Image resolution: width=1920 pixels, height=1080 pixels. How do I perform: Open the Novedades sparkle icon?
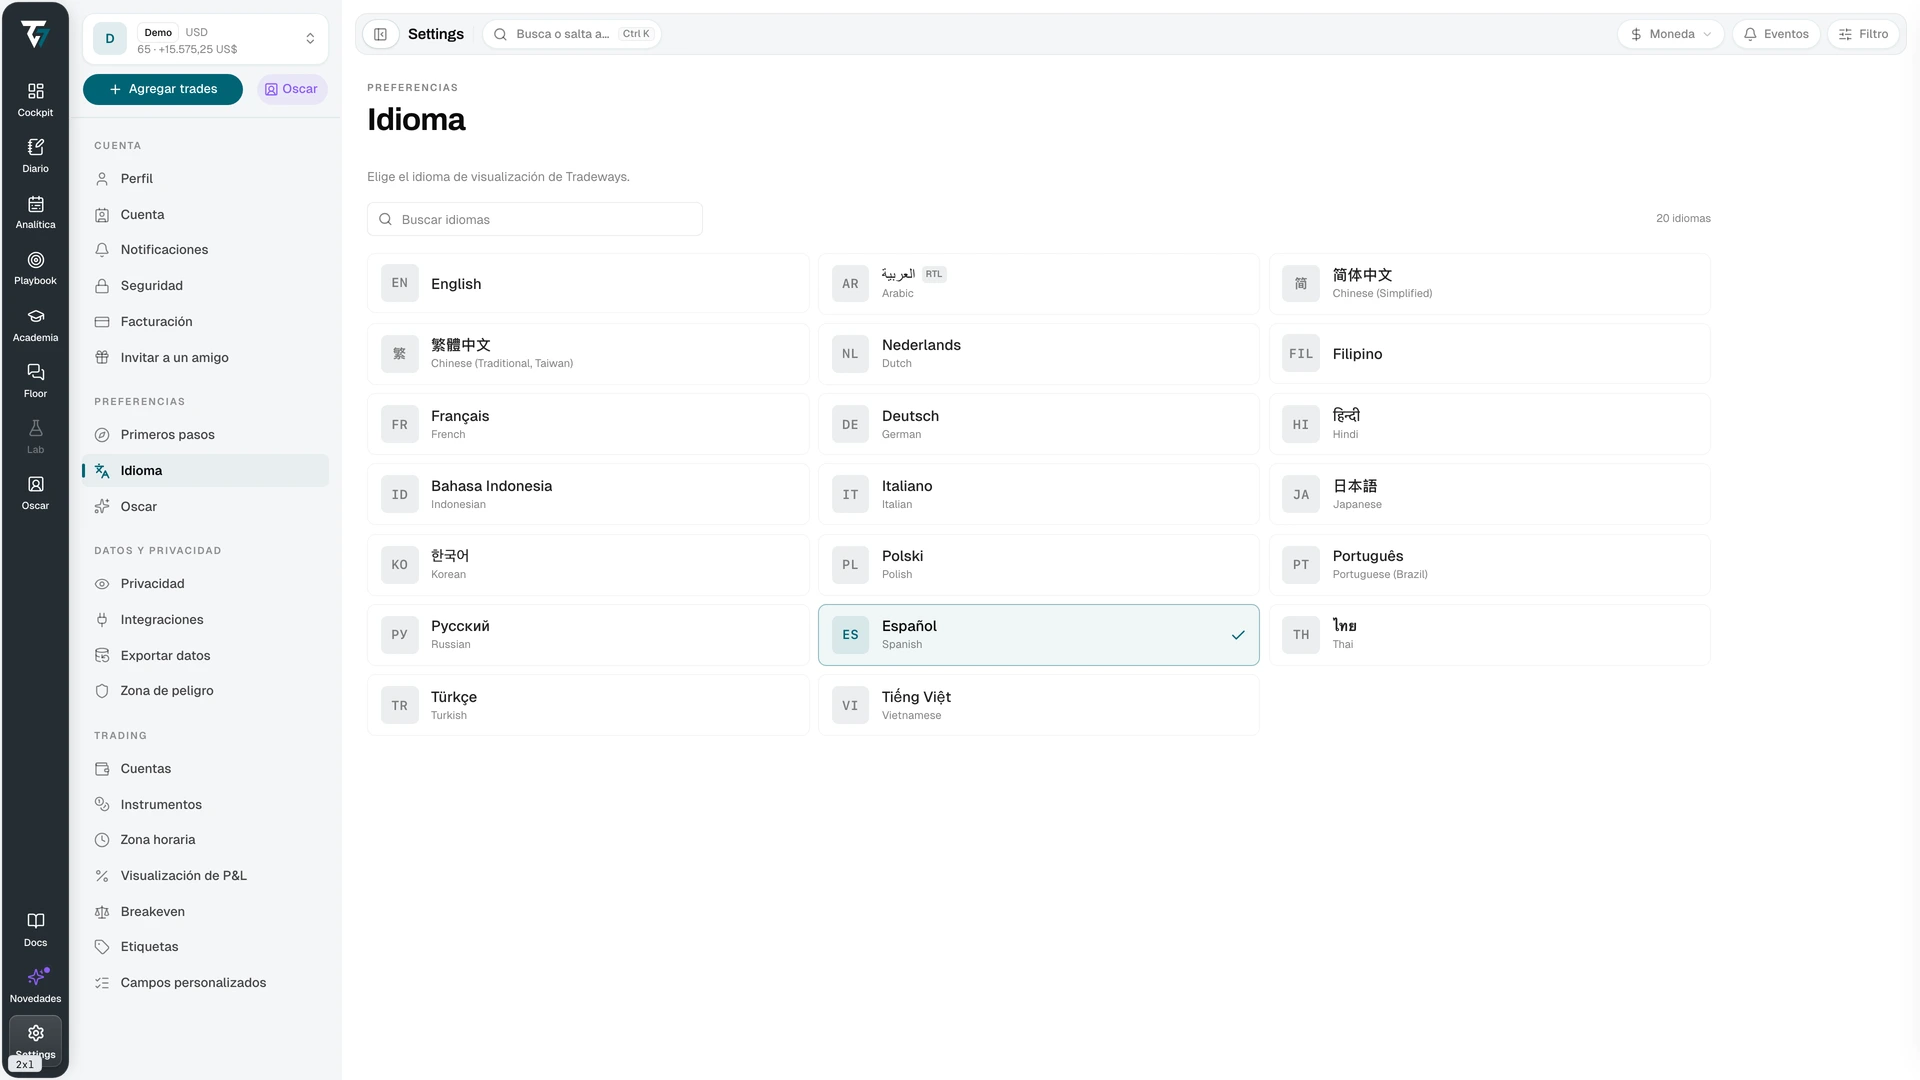(x=35, y=977)
